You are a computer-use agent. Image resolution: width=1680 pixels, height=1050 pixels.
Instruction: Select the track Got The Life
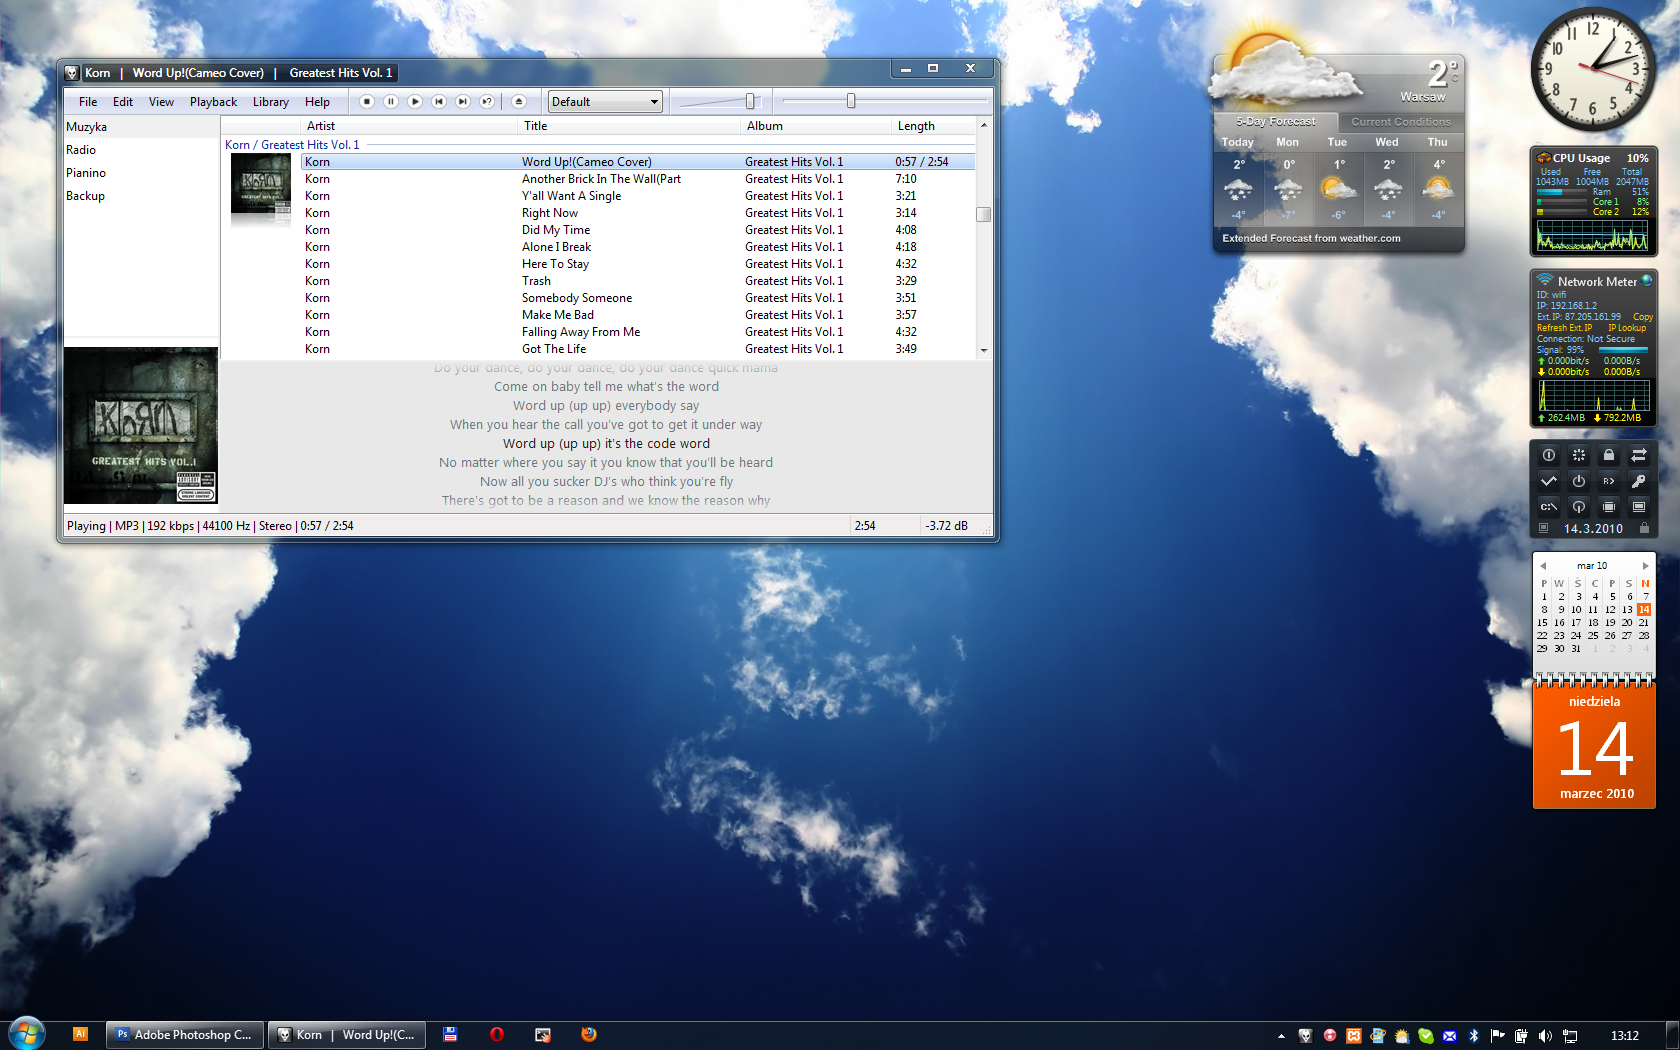click(x=638, y=349)
